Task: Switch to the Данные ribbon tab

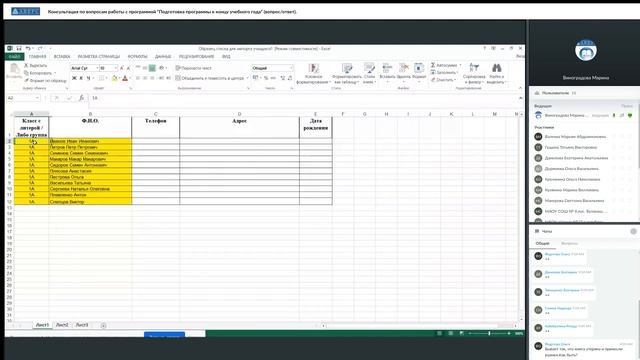Action: point(163,57)
